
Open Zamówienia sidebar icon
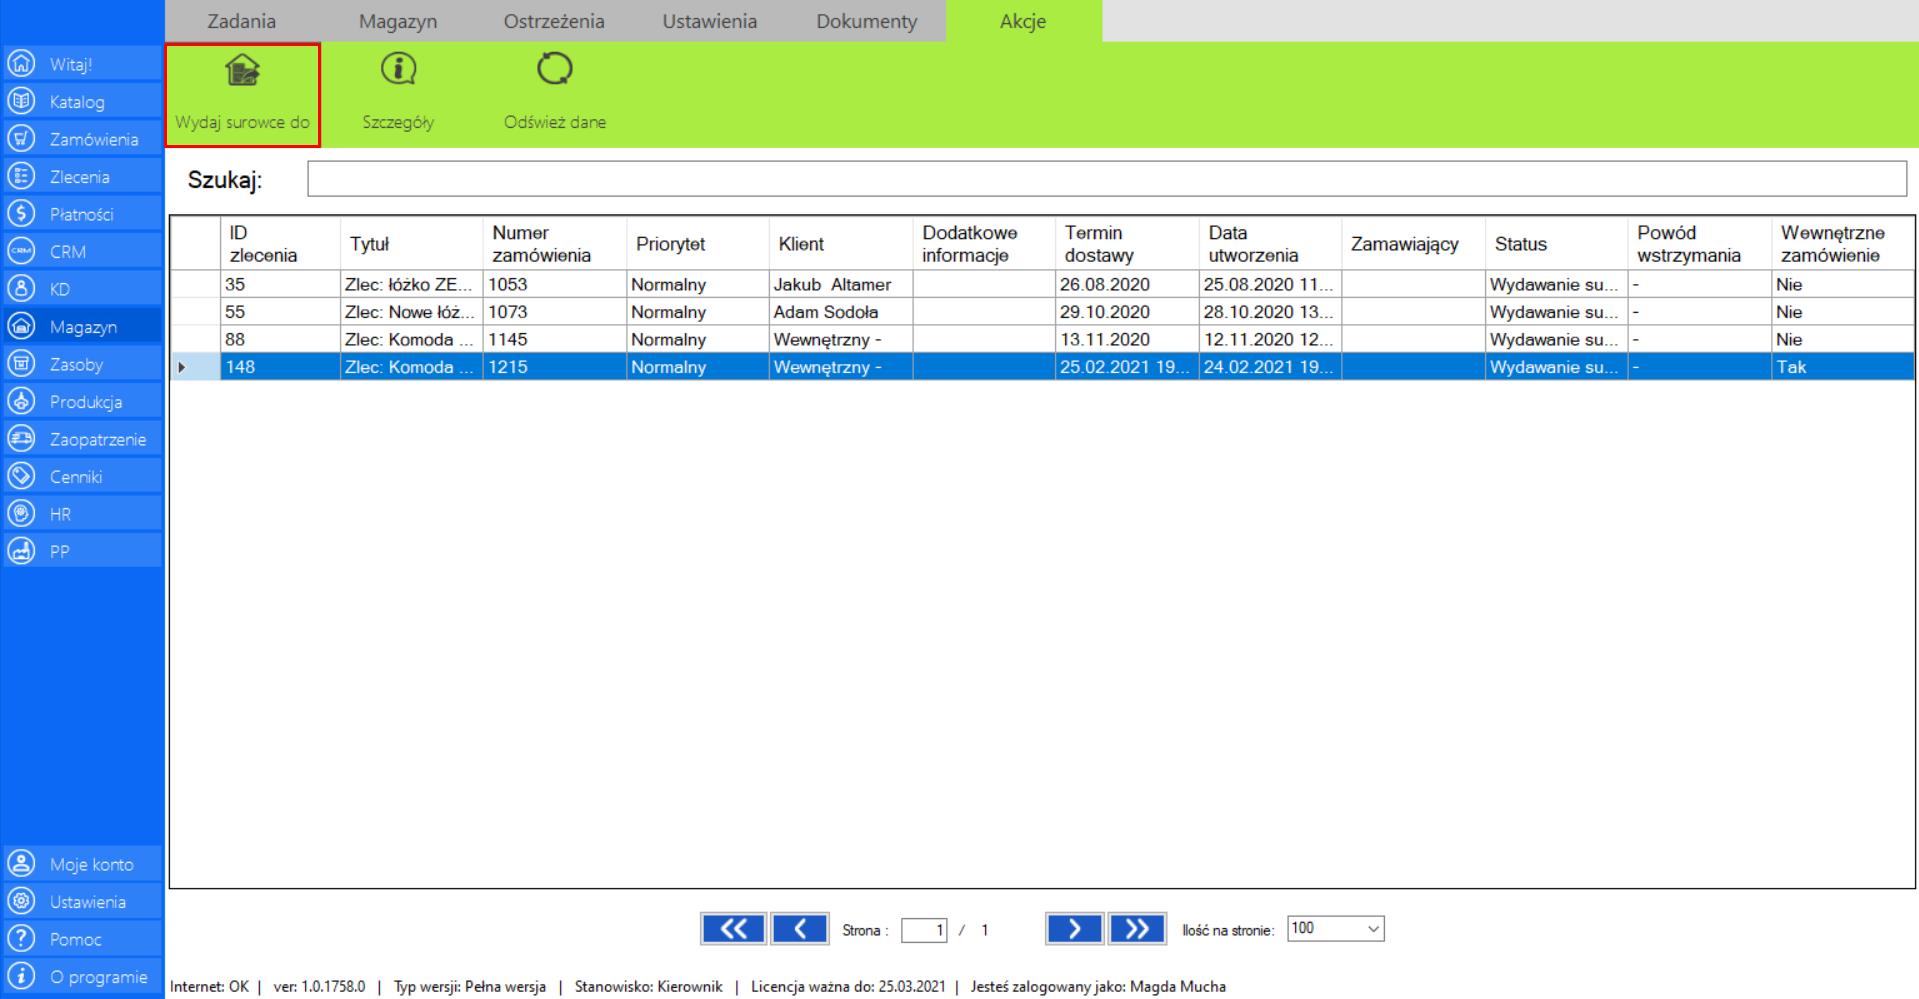(20, 139)
